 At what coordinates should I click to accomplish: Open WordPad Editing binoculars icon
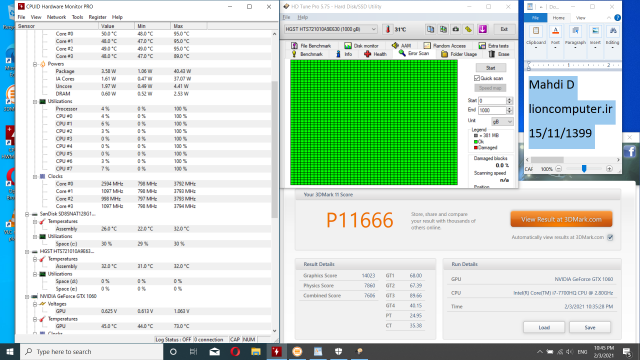pos(613,31)
